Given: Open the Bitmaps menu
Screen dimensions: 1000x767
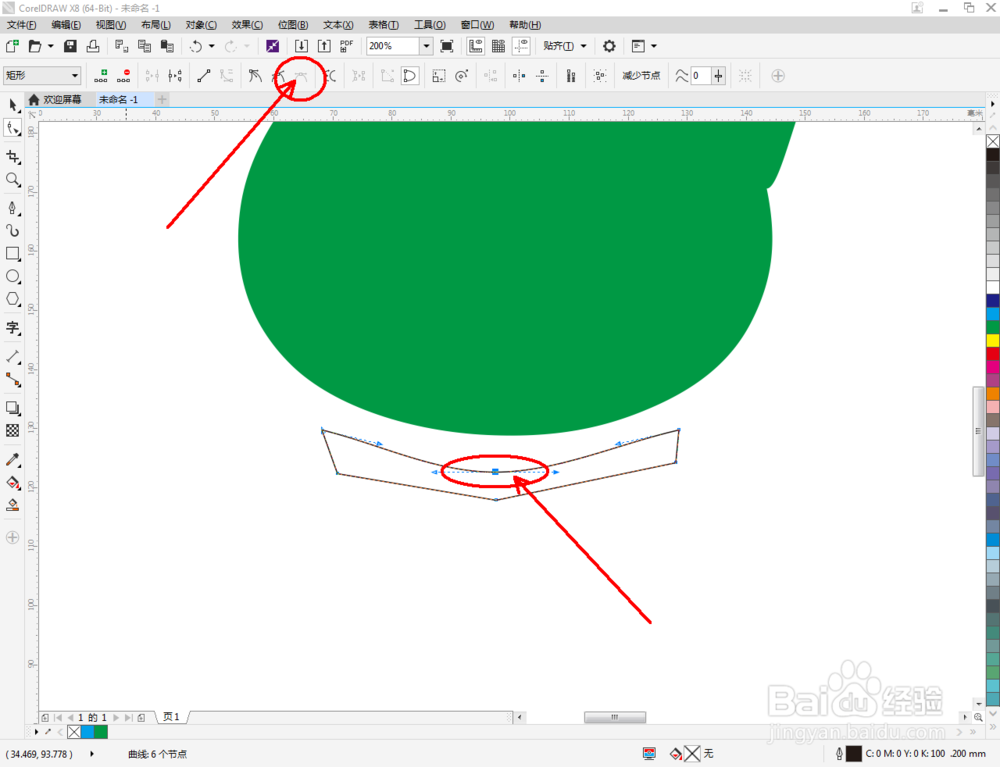Looking at the screenshot, I should click(x=293, y=25).
